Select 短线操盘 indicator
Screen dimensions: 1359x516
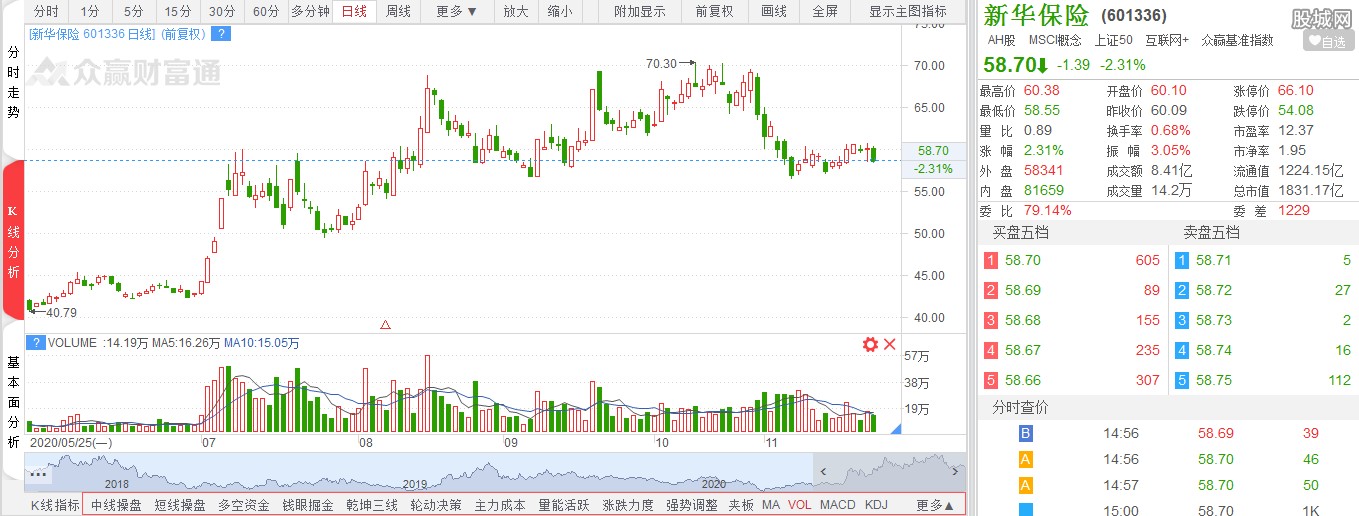click(x=180, y=505)
